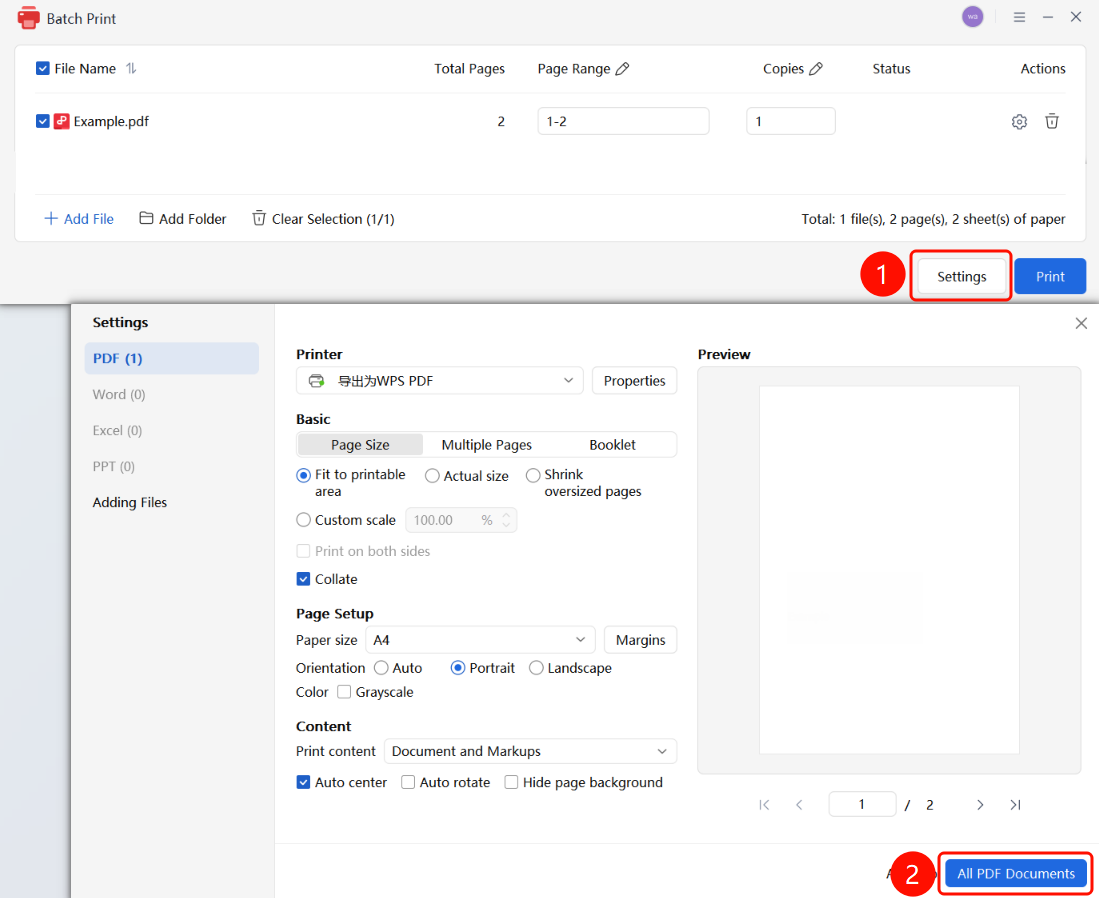Click the pencil icon next to Page Range
The height and width of the screenshot is (898, 1099).
tap(622, 69)
